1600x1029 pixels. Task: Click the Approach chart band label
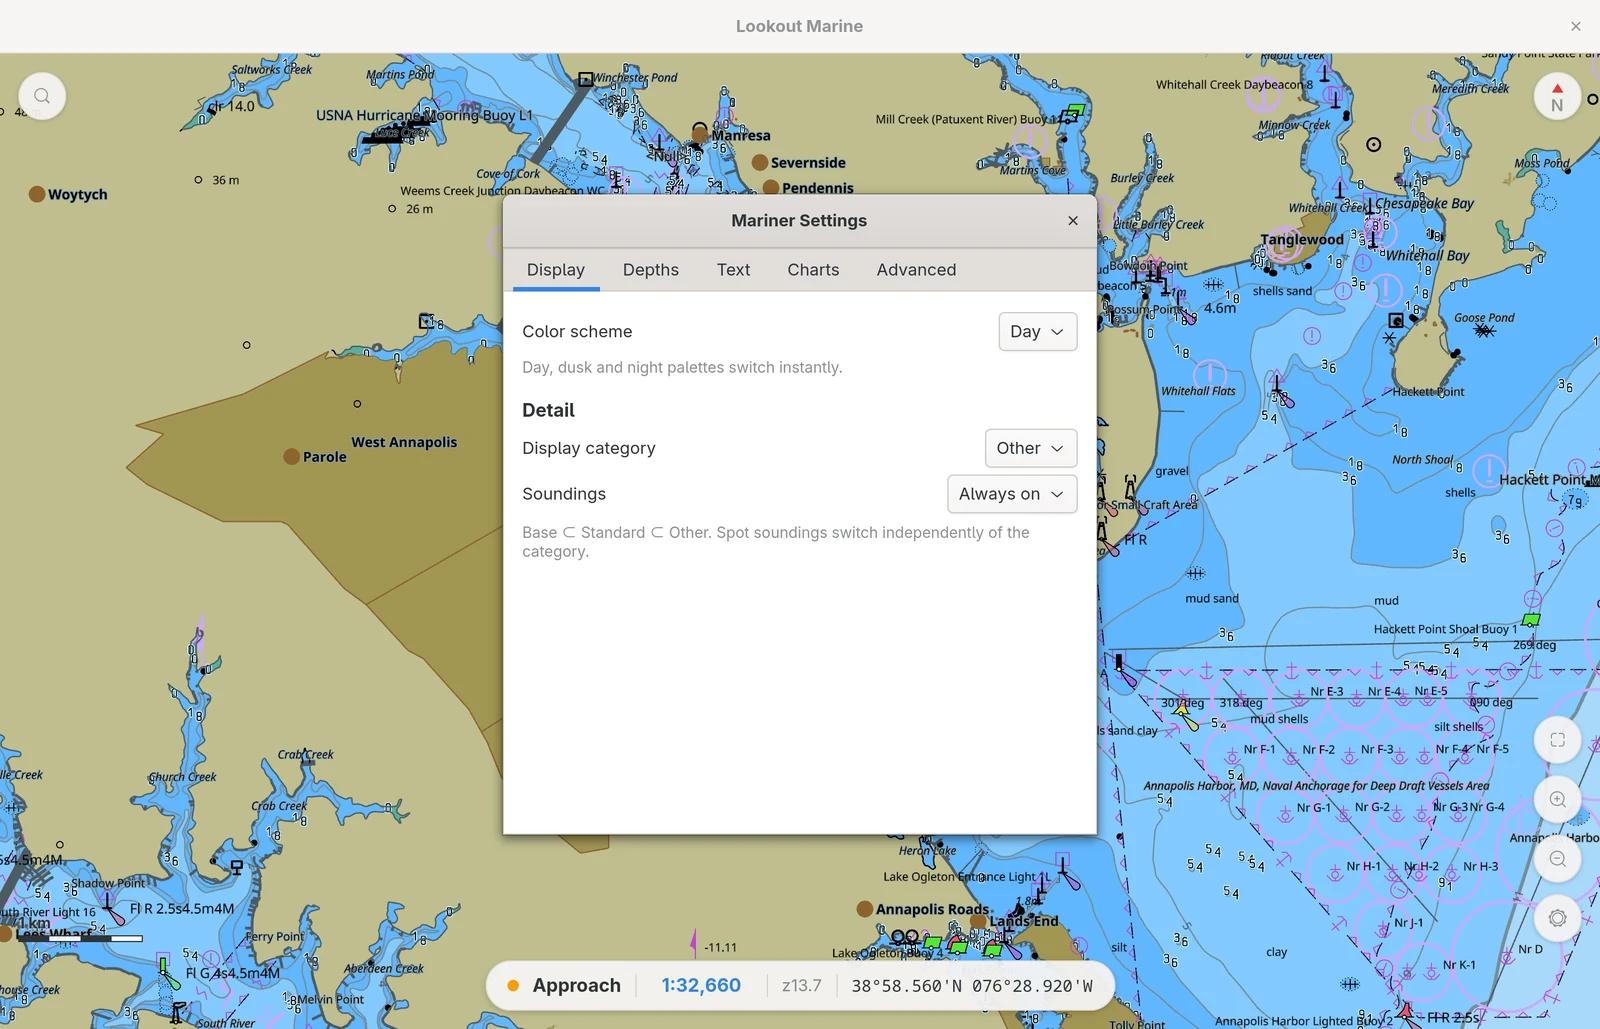coord(576,986)
